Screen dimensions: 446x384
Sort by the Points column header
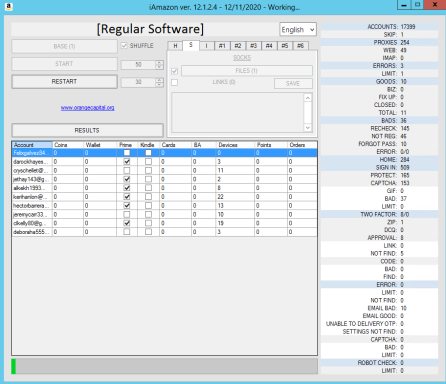click(x=271, y=145)
